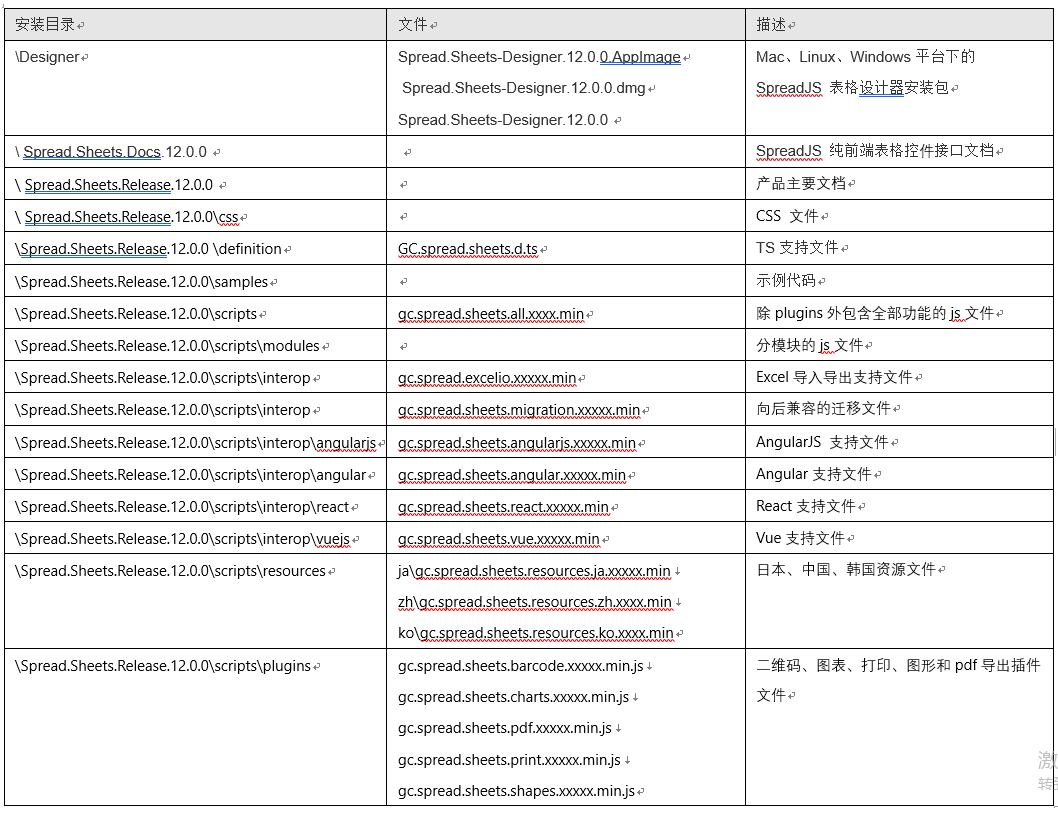Click file gc.spread.sheets.react.xxxxx.min
Viewport: 1058px width, 813px height.
click(x=503, y=507)
